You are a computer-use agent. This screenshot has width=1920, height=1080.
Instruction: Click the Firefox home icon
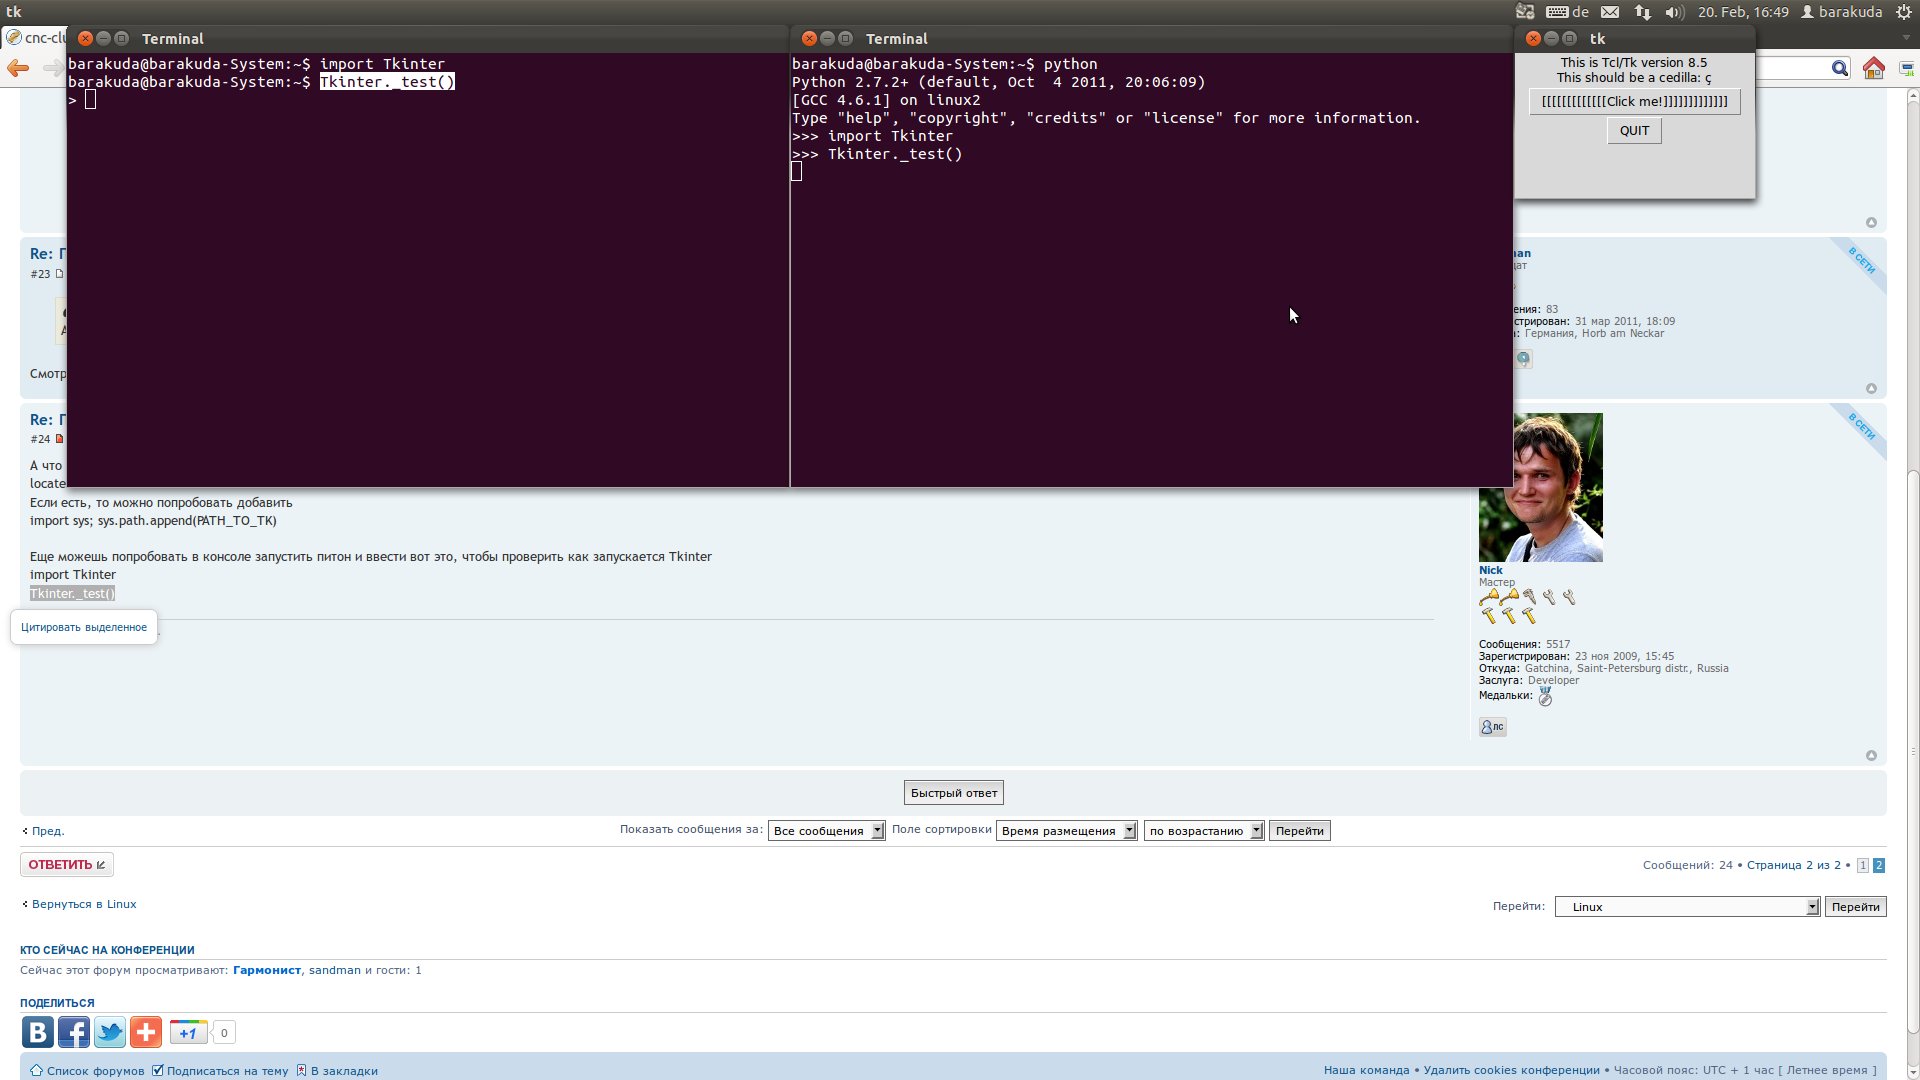[x=1874, y=68]
